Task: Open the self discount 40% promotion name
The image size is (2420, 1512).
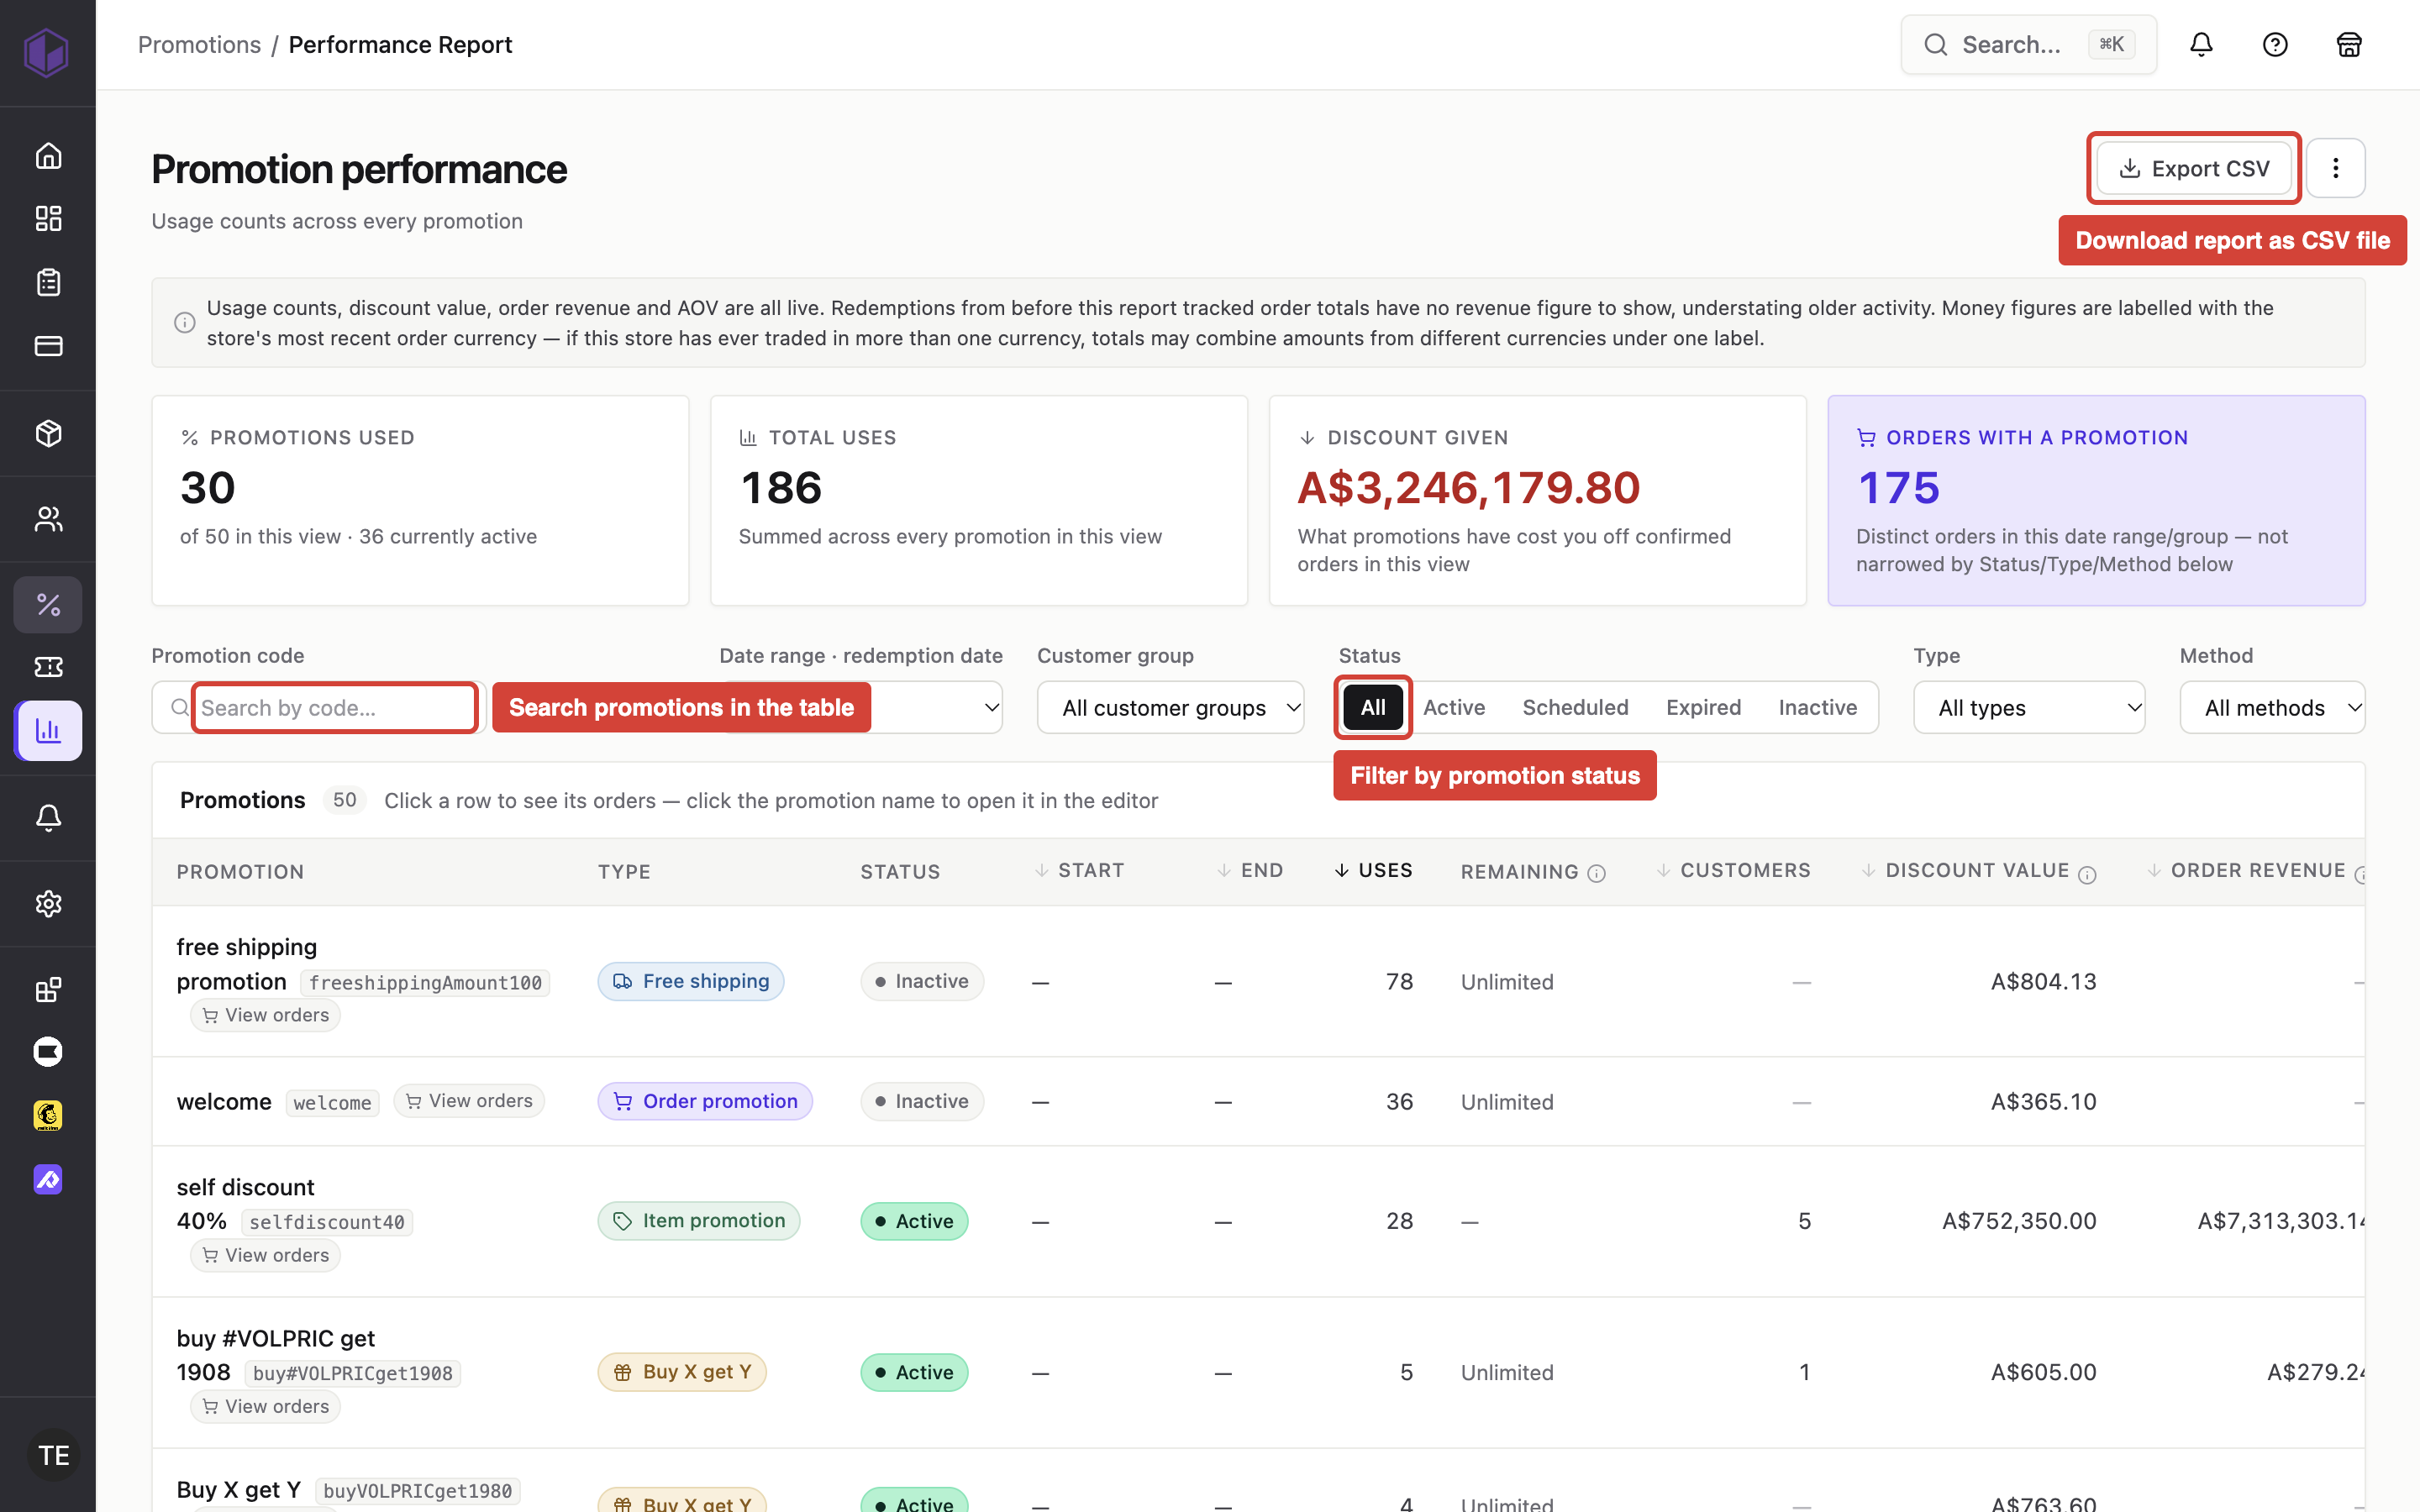Action: click(x=245, y=1204)
